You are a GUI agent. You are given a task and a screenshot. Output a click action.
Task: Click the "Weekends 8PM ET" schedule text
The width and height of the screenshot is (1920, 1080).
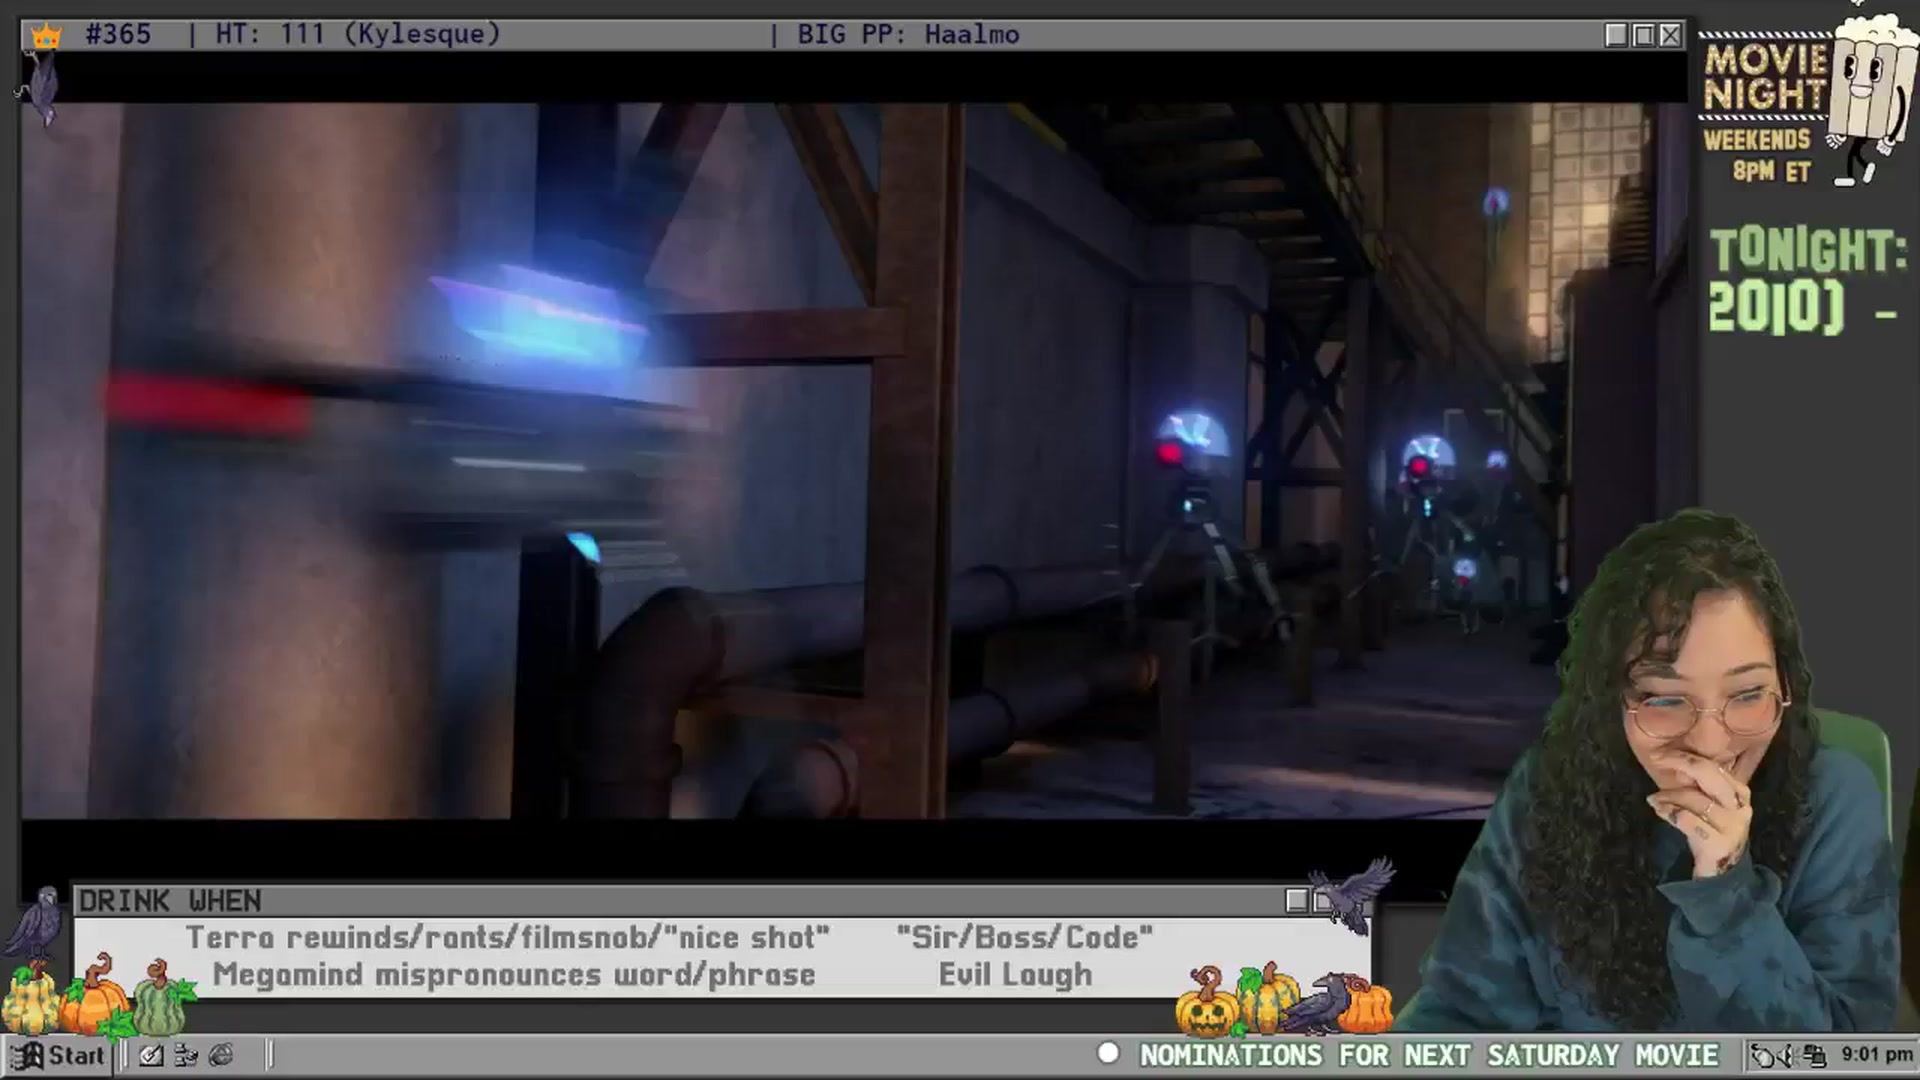pos(1757,155)
